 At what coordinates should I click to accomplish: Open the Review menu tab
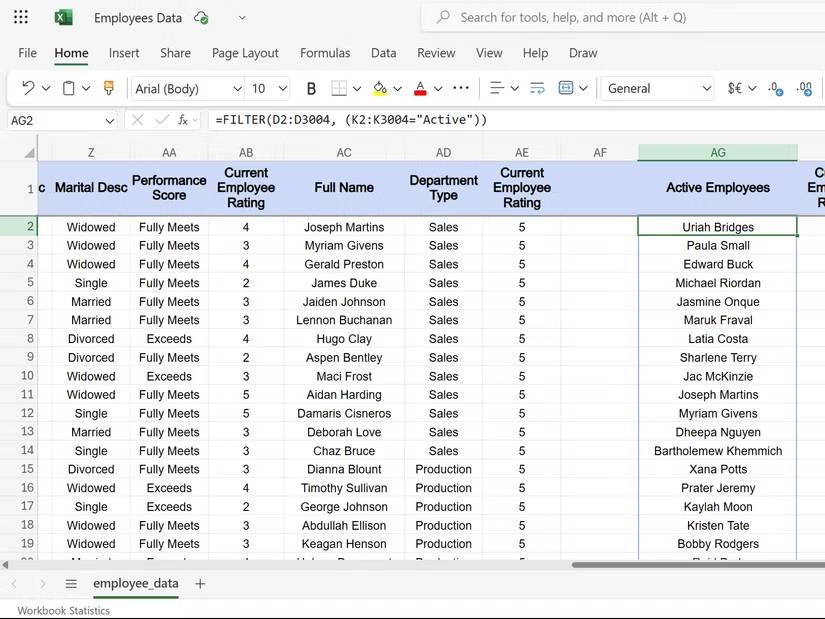tap(436, 53)
